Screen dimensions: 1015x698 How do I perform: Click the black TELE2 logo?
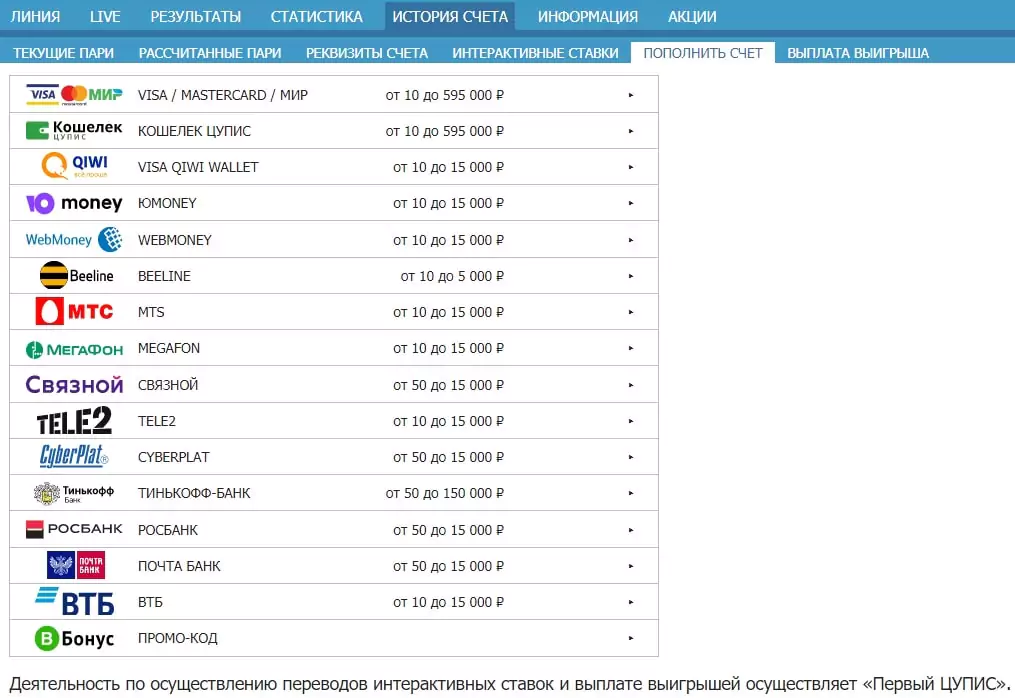click(74, 421)
